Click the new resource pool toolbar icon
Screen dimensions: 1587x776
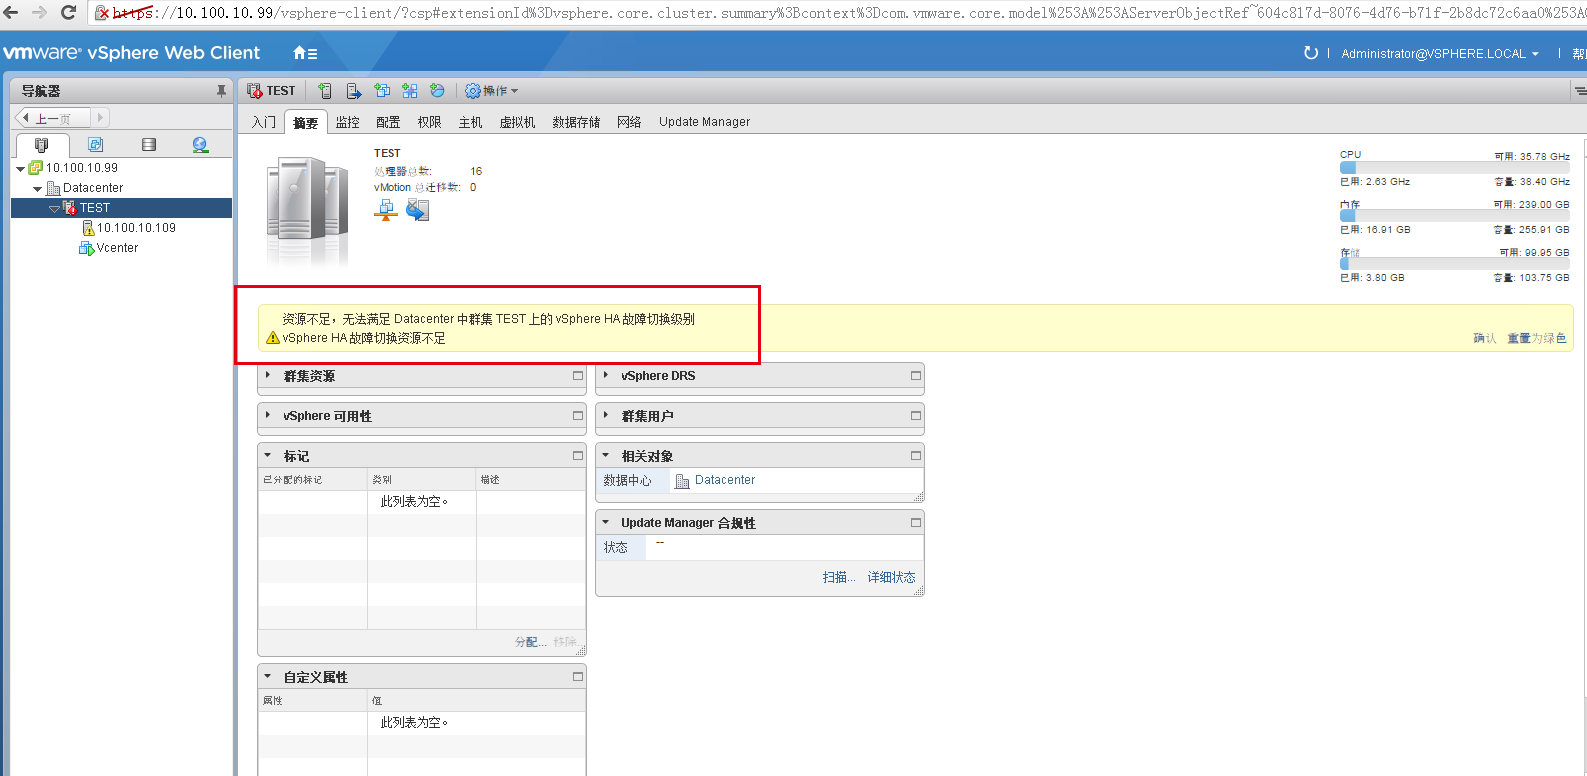pyautogui.click(x=437, y=91)
